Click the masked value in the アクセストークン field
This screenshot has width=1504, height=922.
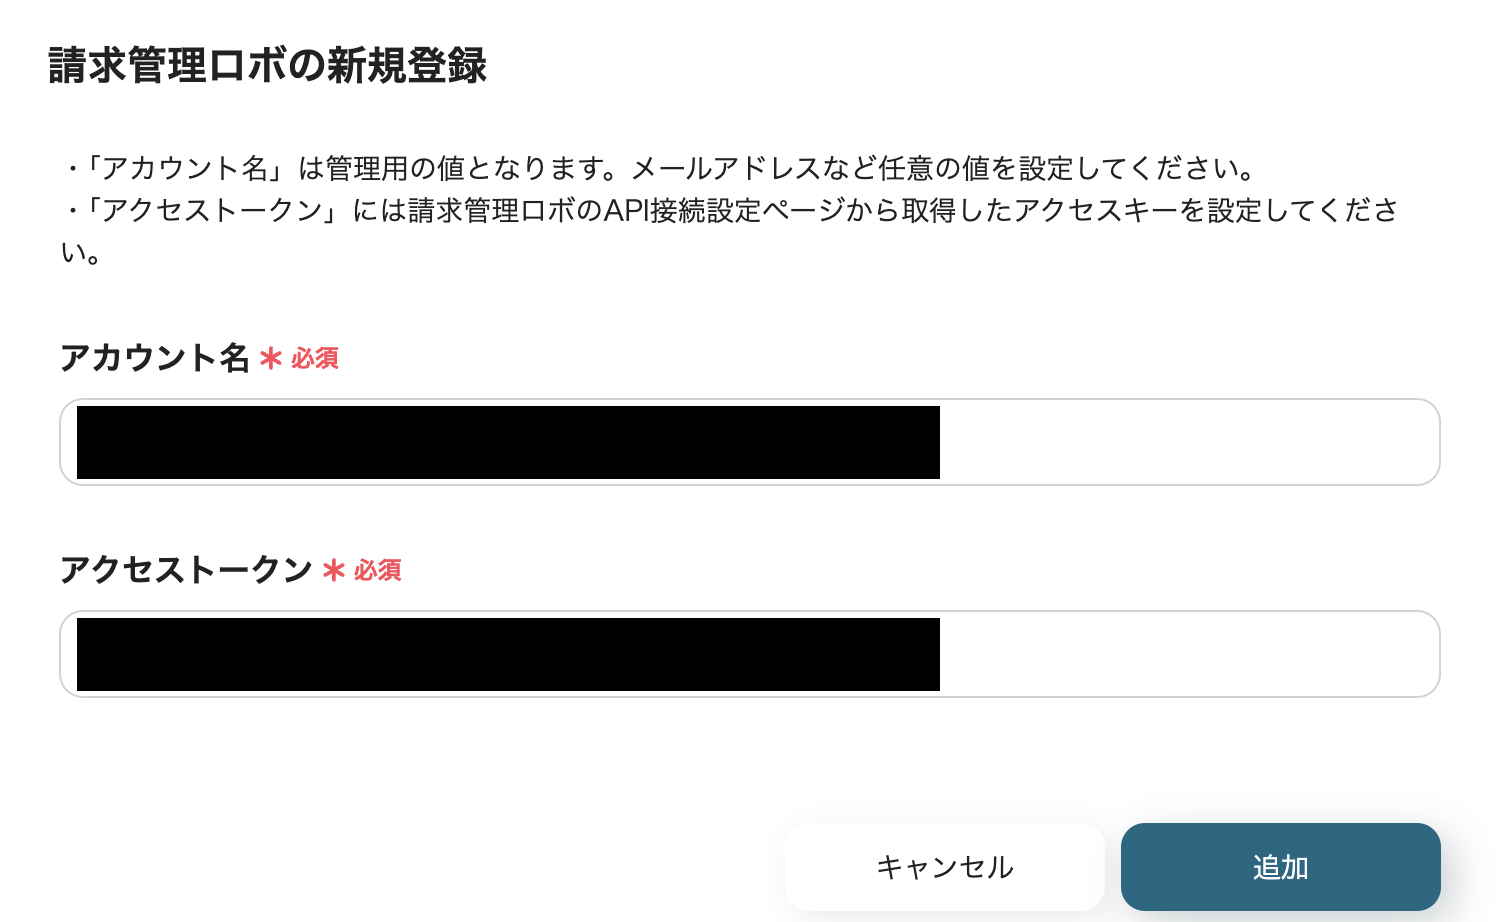pos(508,654)
